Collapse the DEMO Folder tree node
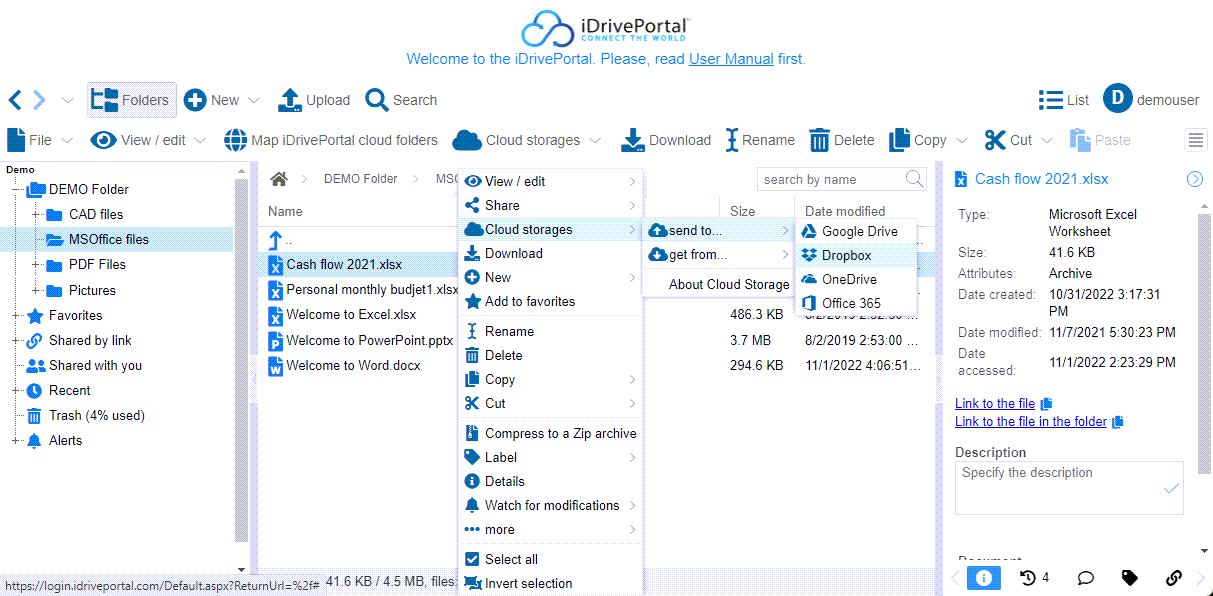This screenshot has width=1213, height=596. click(x=16, y=189)
